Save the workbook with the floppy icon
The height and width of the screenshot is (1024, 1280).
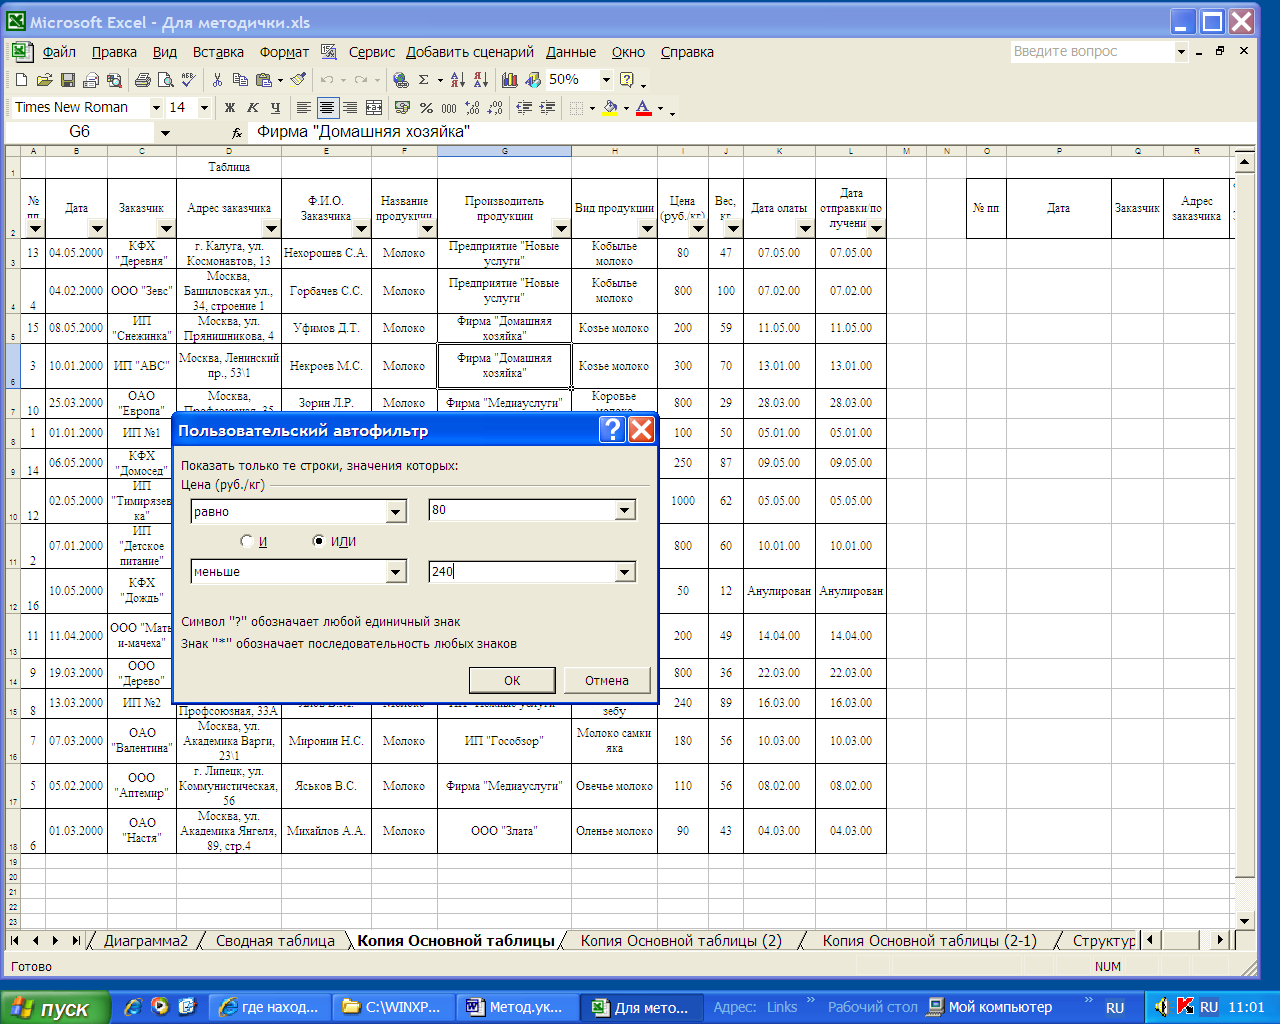click(67, 80)
